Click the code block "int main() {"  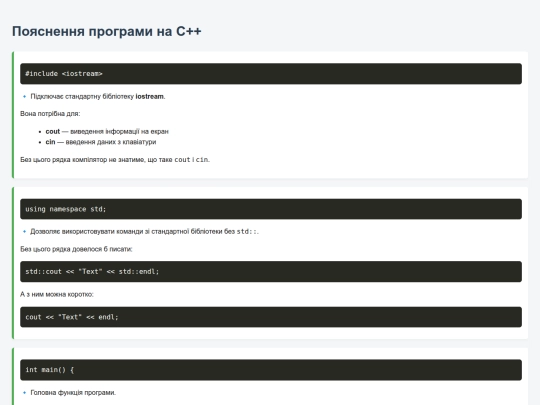(271, 370)
